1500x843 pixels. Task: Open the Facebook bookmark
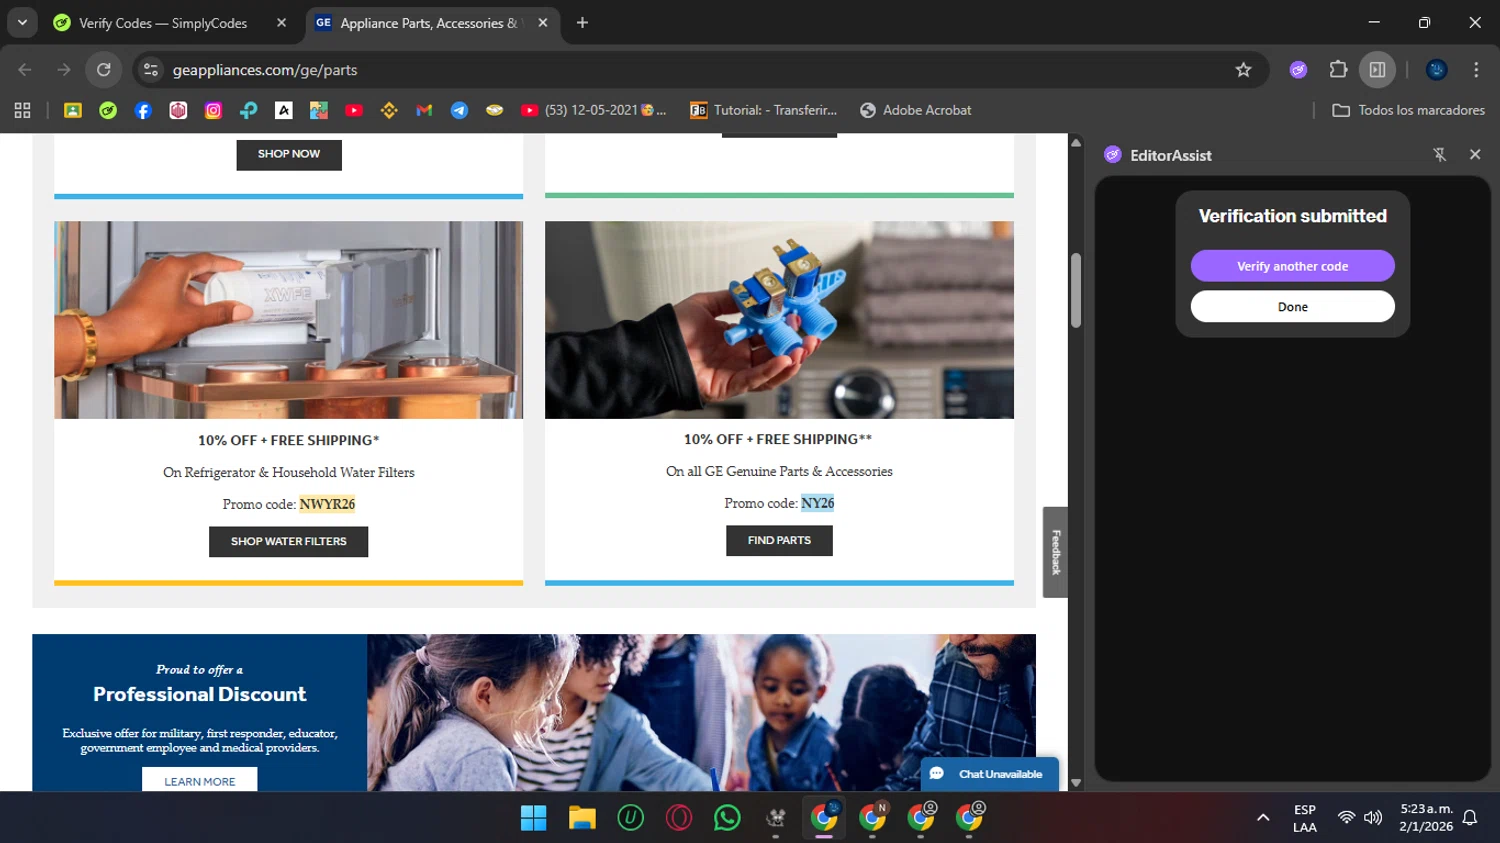point(143,110)
